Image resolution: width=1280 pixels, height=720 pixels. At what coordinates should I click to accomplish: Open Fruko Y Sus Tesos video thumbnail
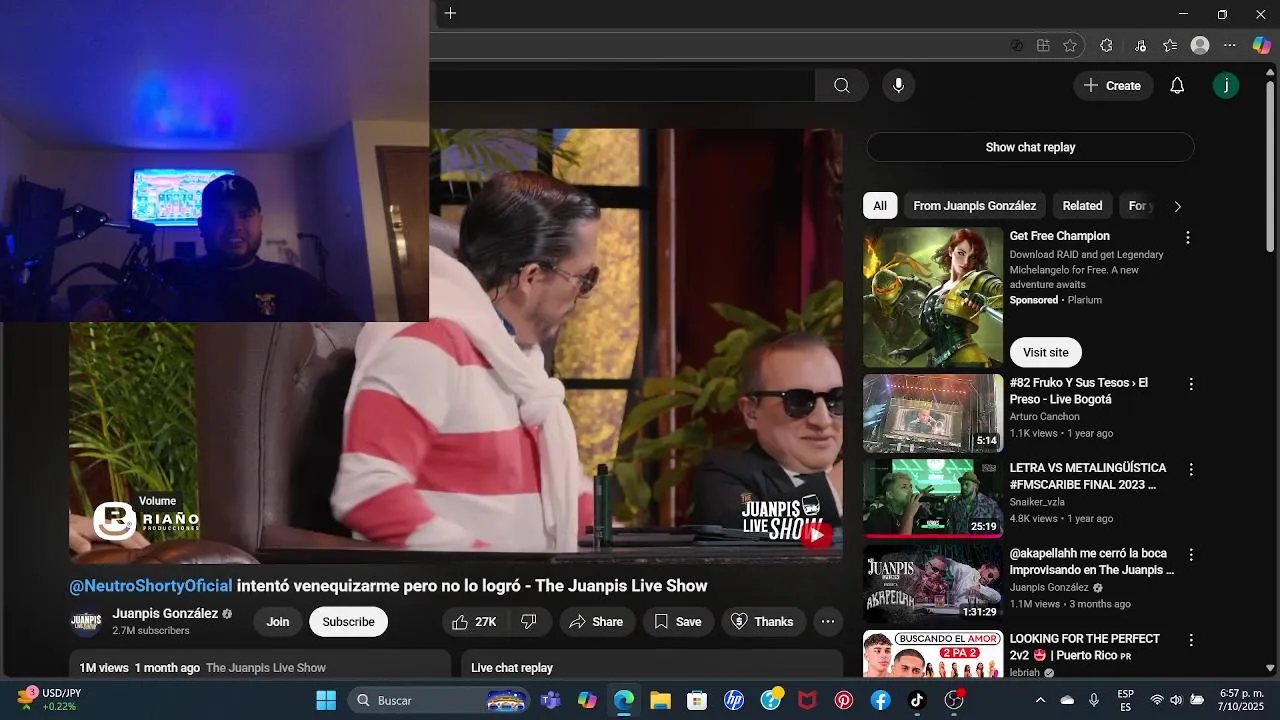[933, 414]
